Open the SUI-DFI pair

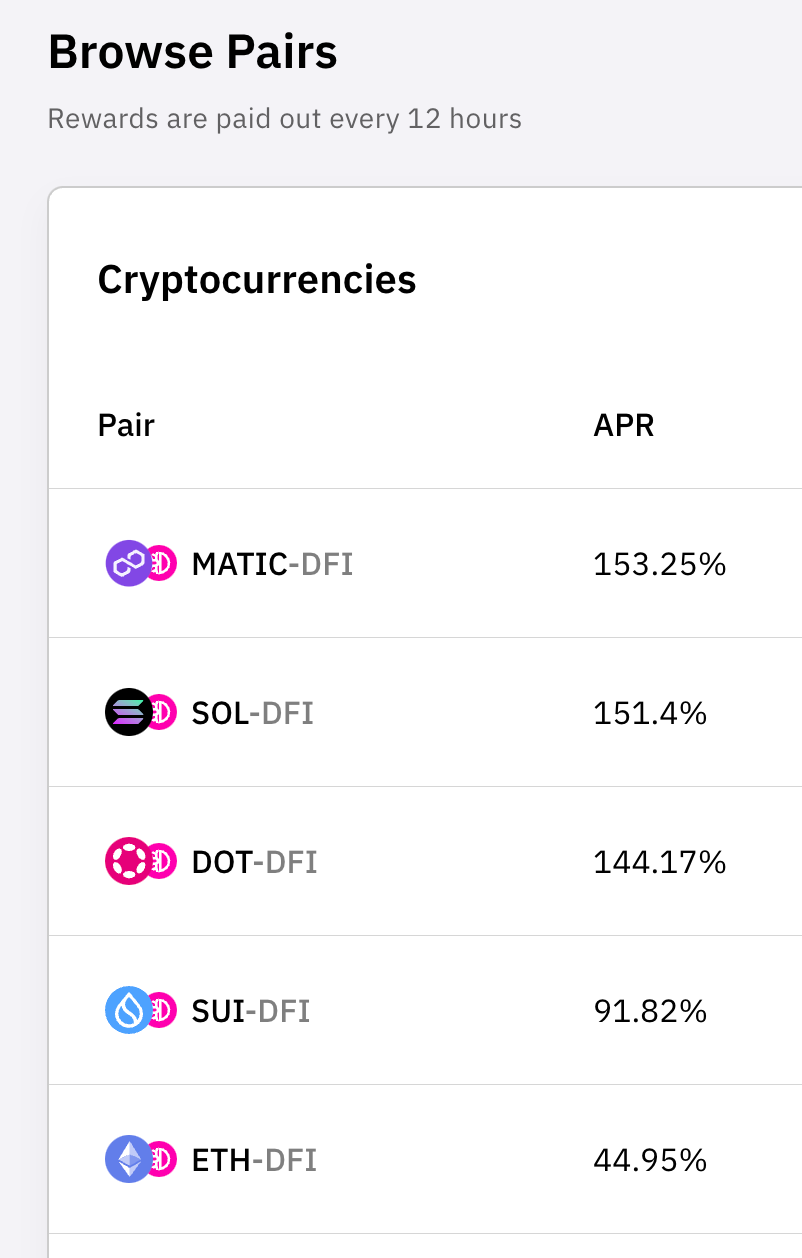point(250,1012)
